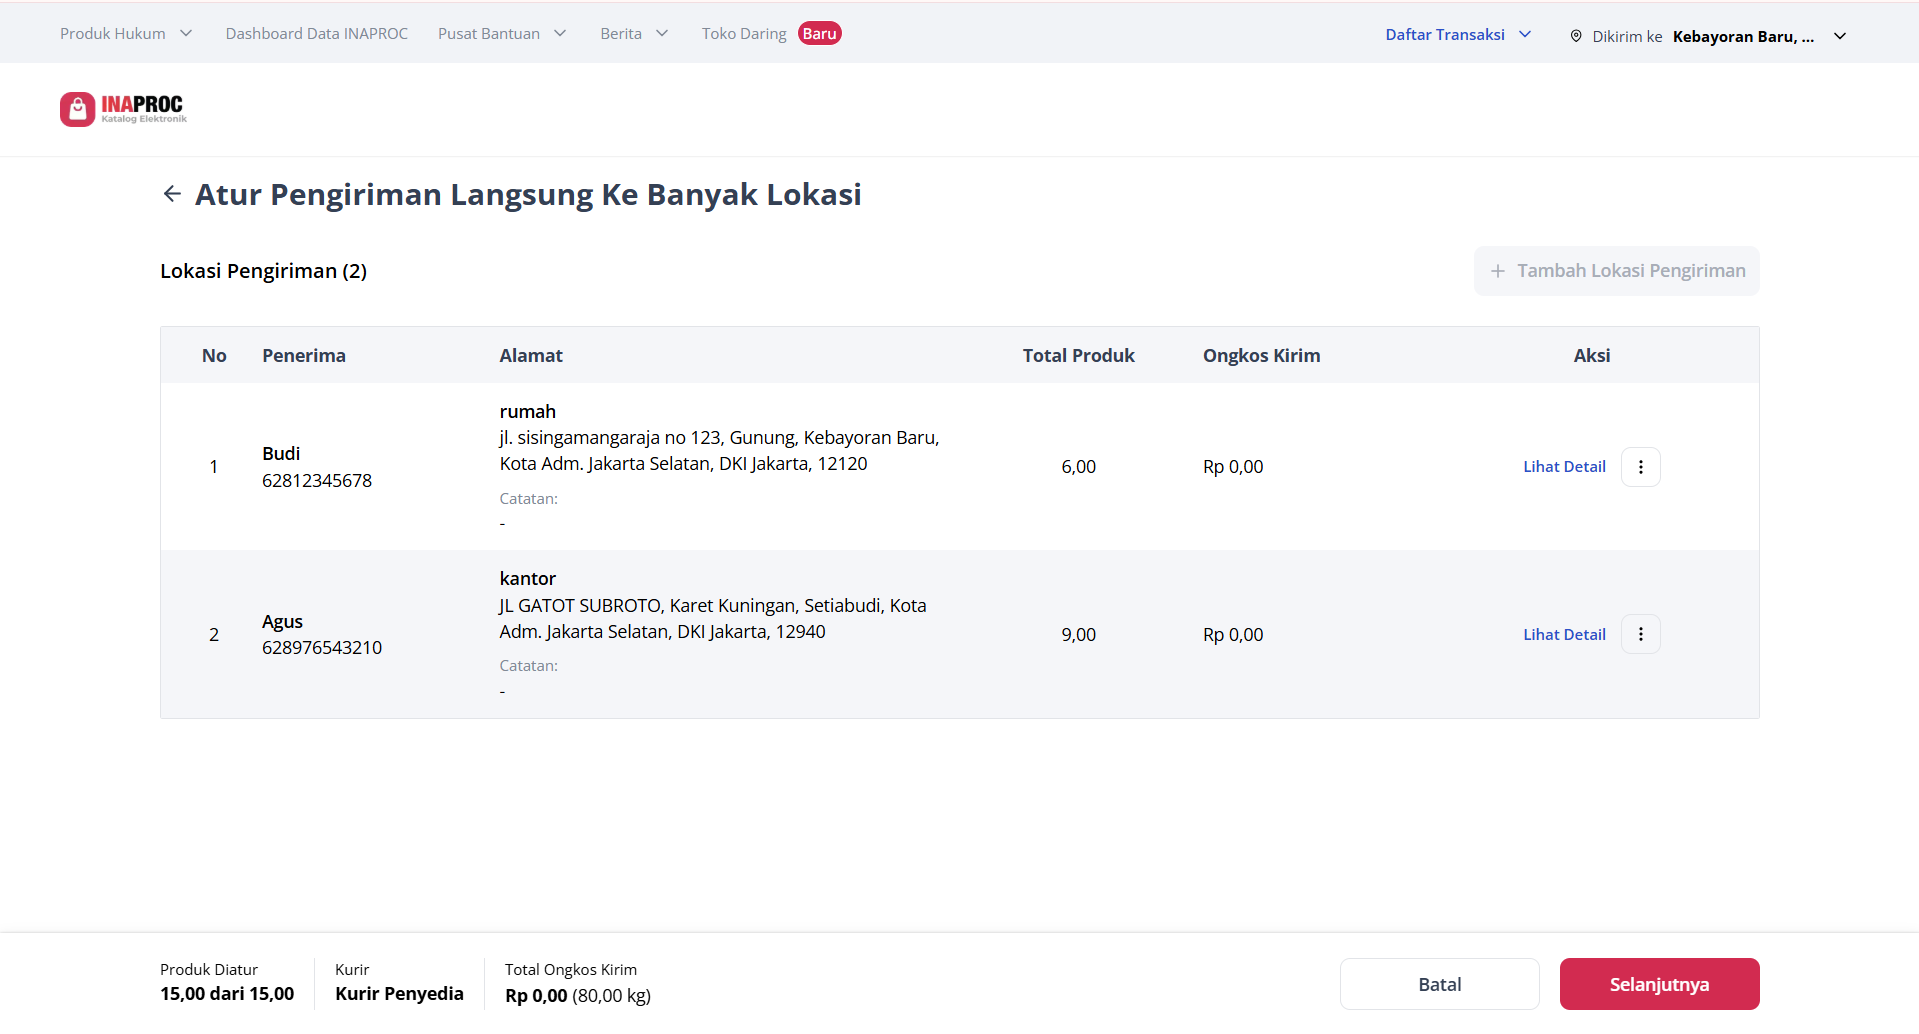The image size is (1919, 1034).
Task: Expand the Produk Hukum dropdown
Action: 126,34
